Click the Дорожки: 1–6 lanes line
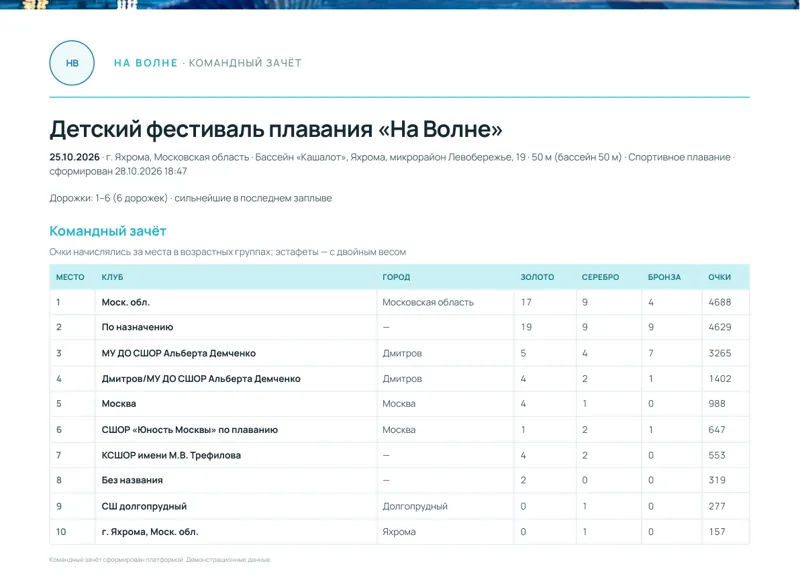Screen dimensions: 800x584 pos(190,198)
